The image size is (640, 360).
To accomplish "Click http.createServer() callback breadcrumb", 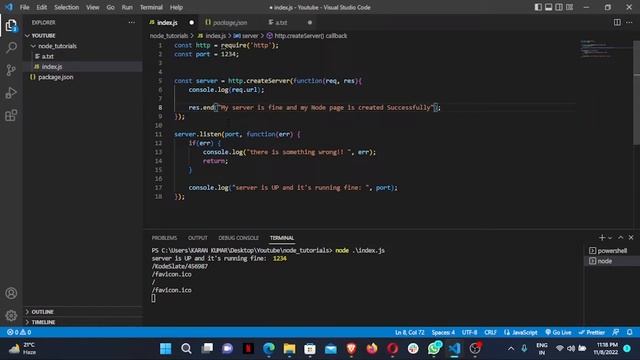I will pyautogui.click(x=307, y=36).
